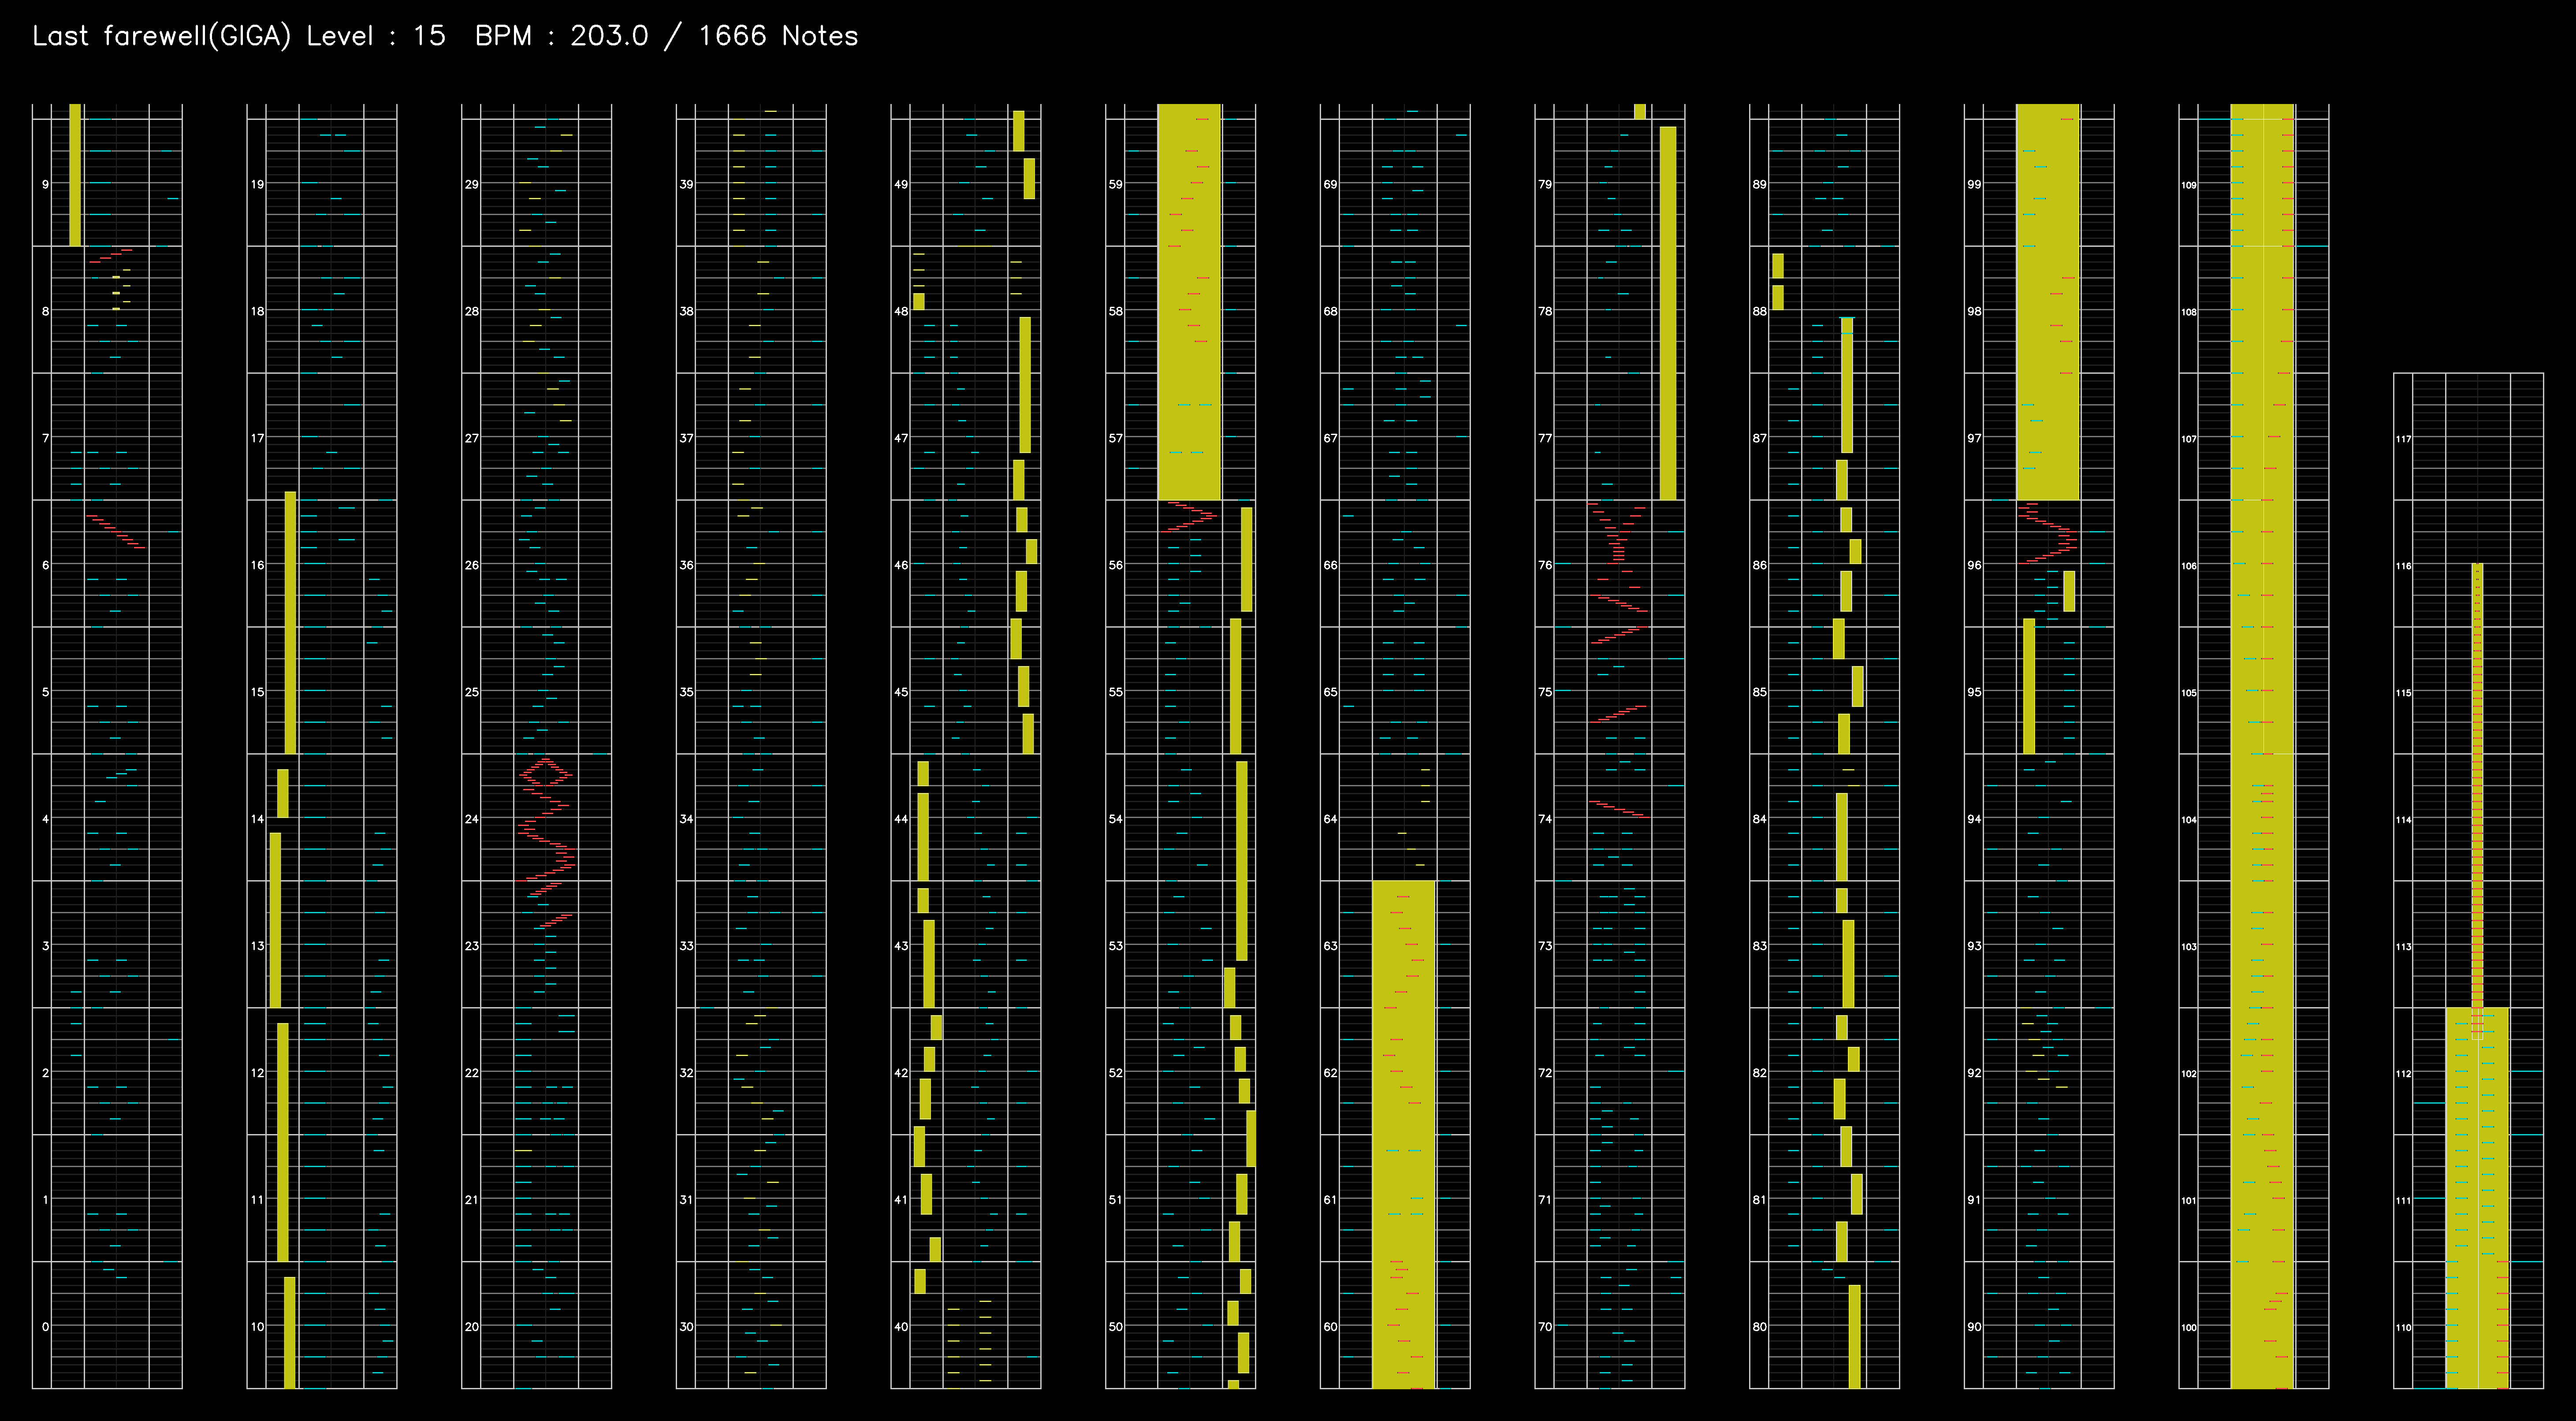
Task: Click the wide yellow hold block in measure 105
Action: 2263,746
